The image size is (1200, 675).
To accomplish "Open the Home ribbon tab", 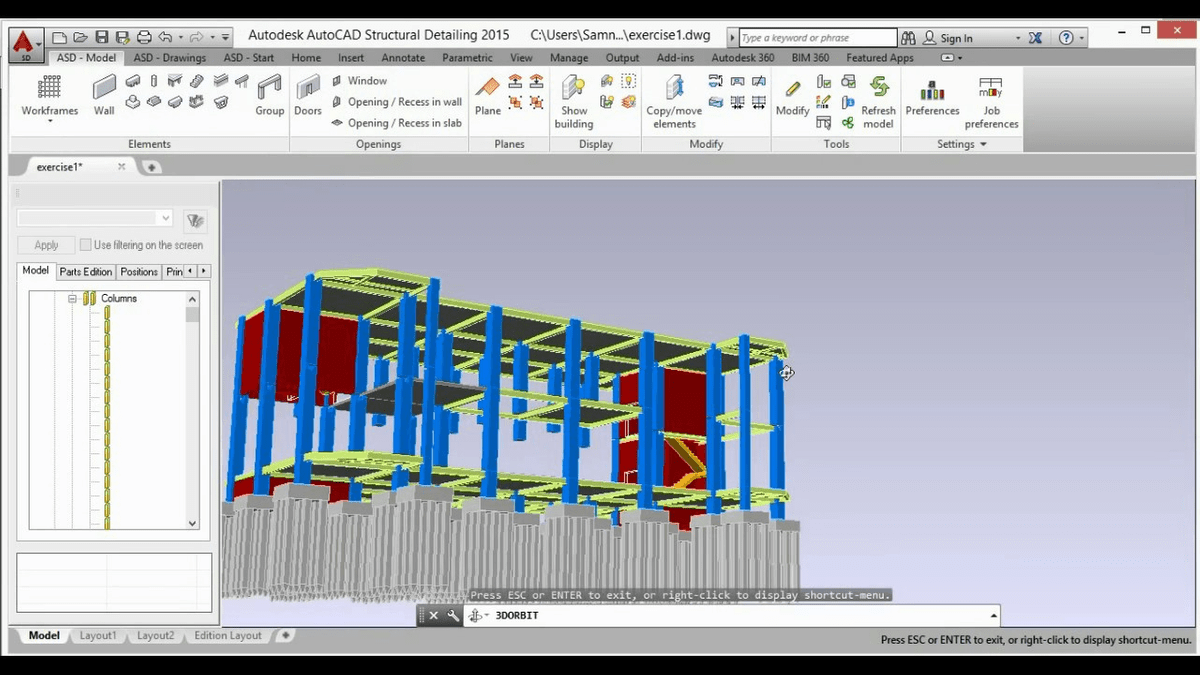I will tap(306, 58).
